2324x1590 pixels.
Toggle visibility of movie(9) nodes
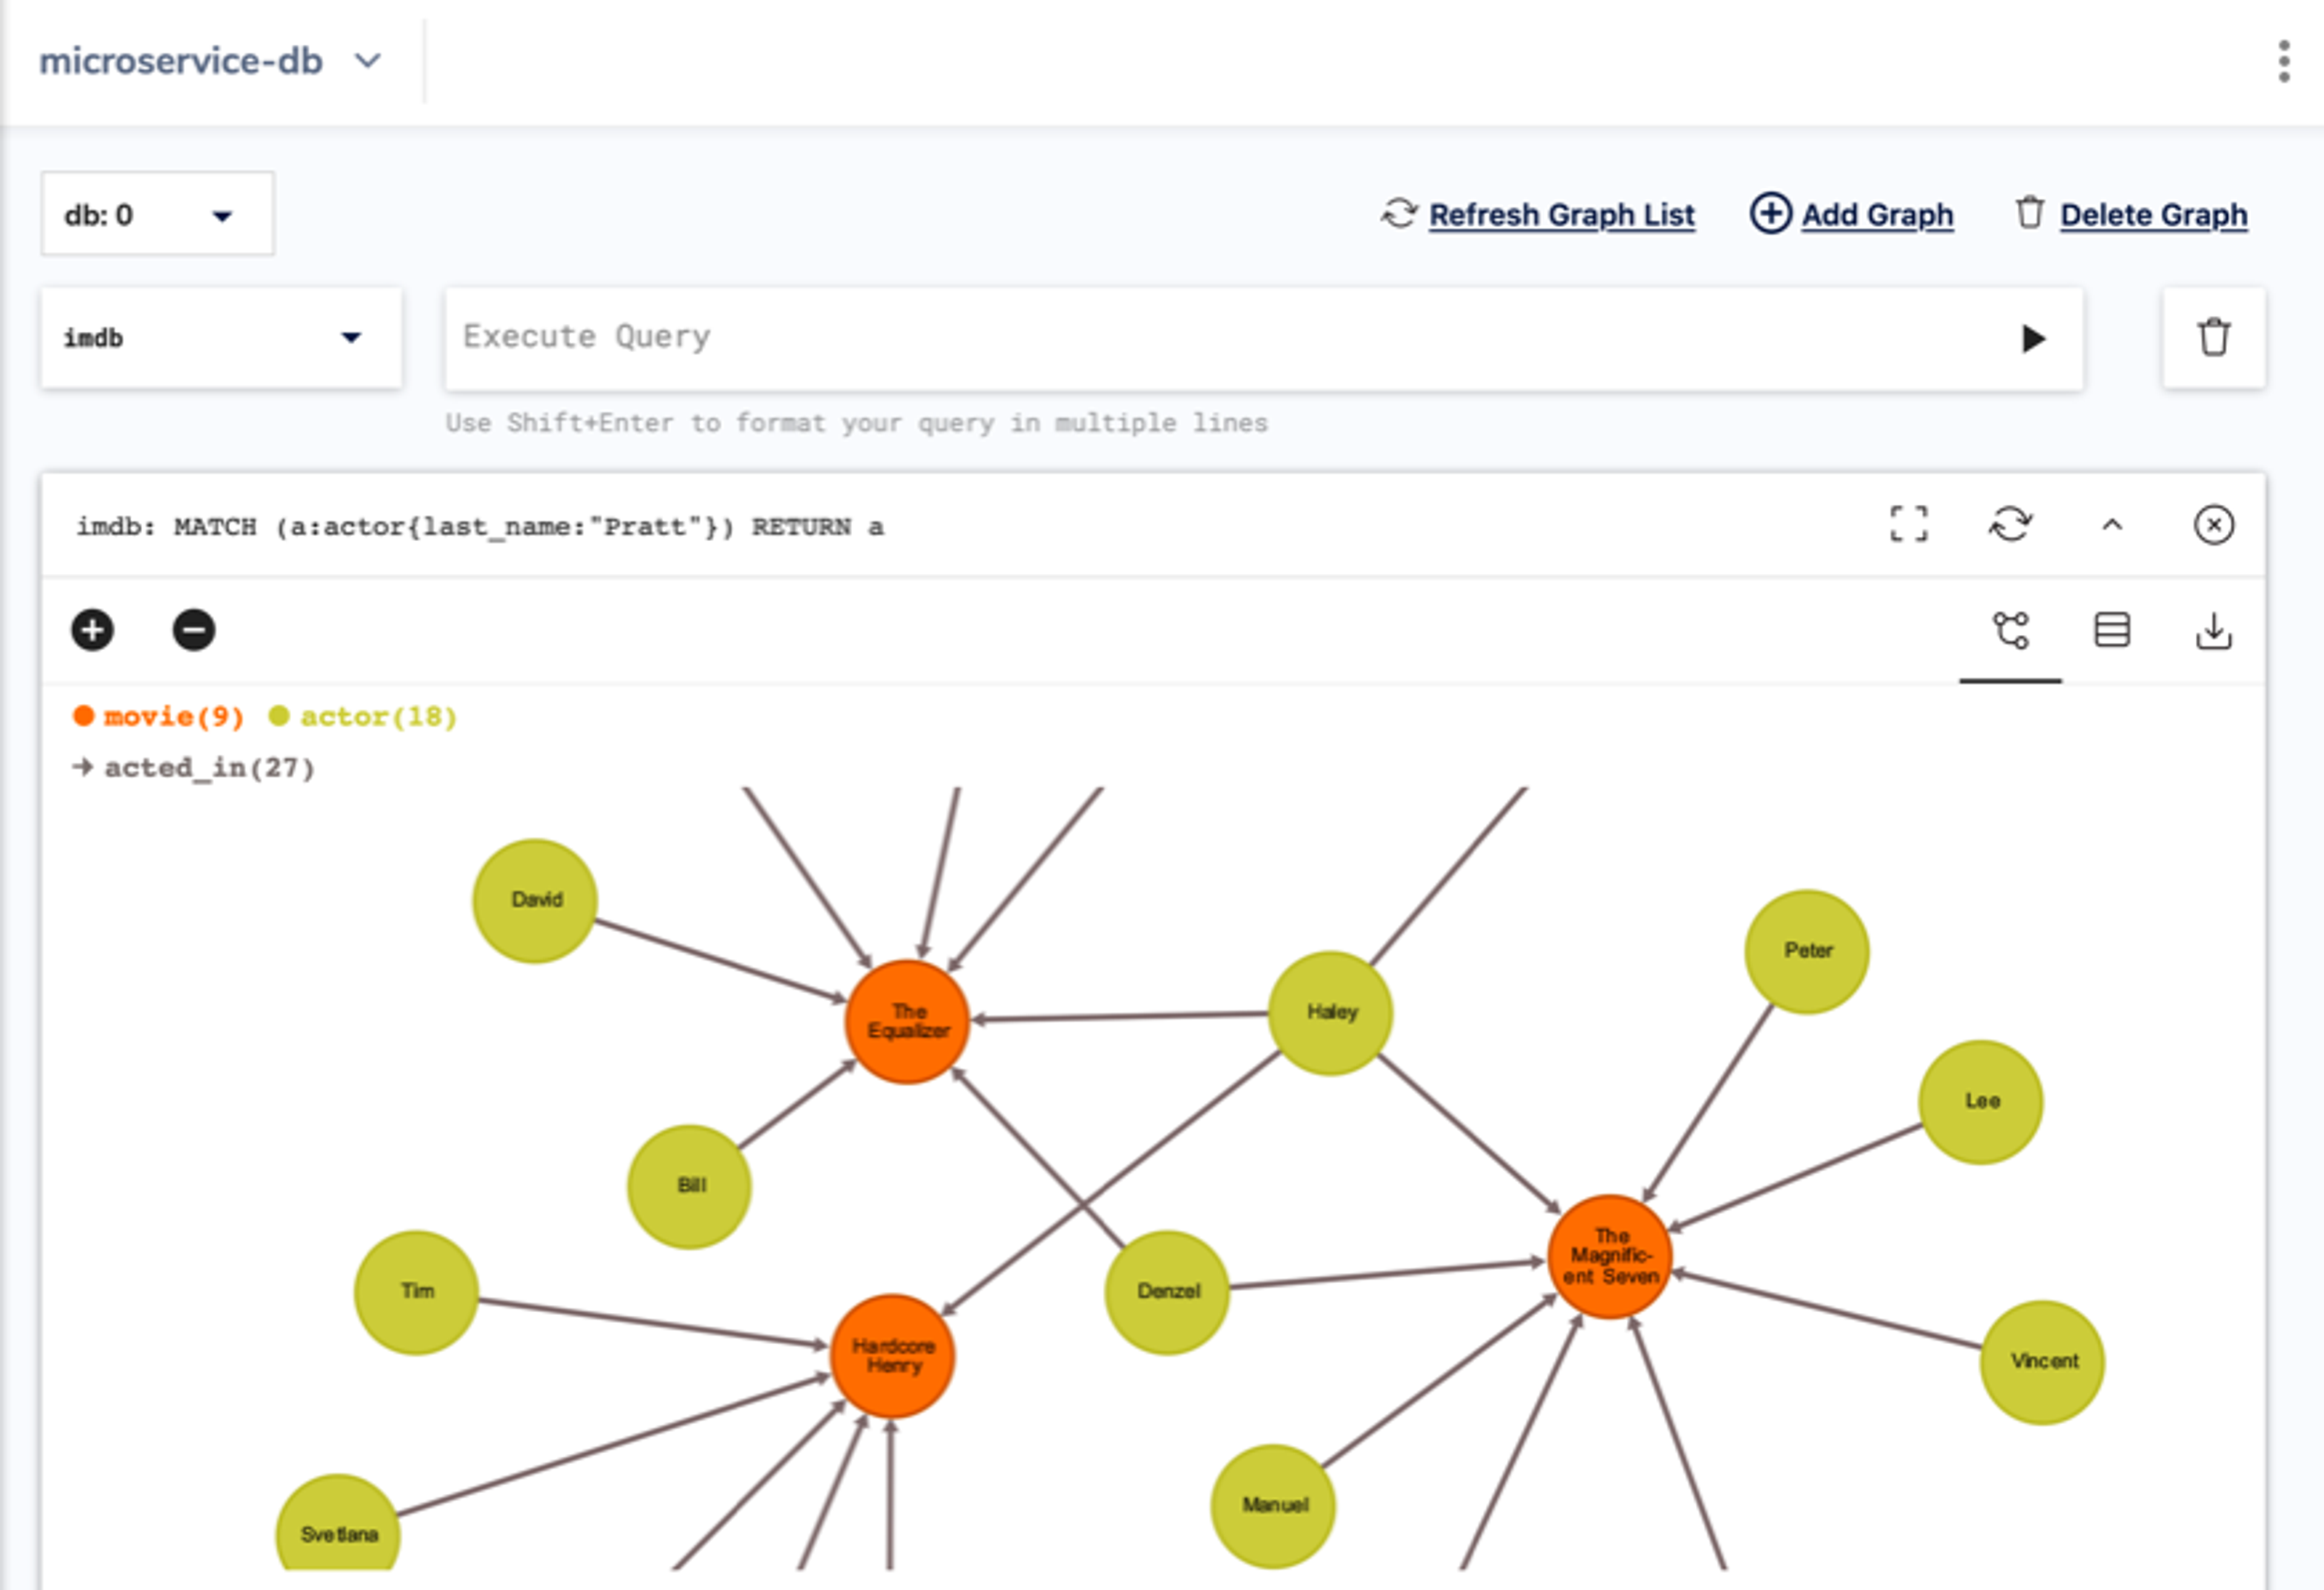pyautogui.click(x=160, y=715)
